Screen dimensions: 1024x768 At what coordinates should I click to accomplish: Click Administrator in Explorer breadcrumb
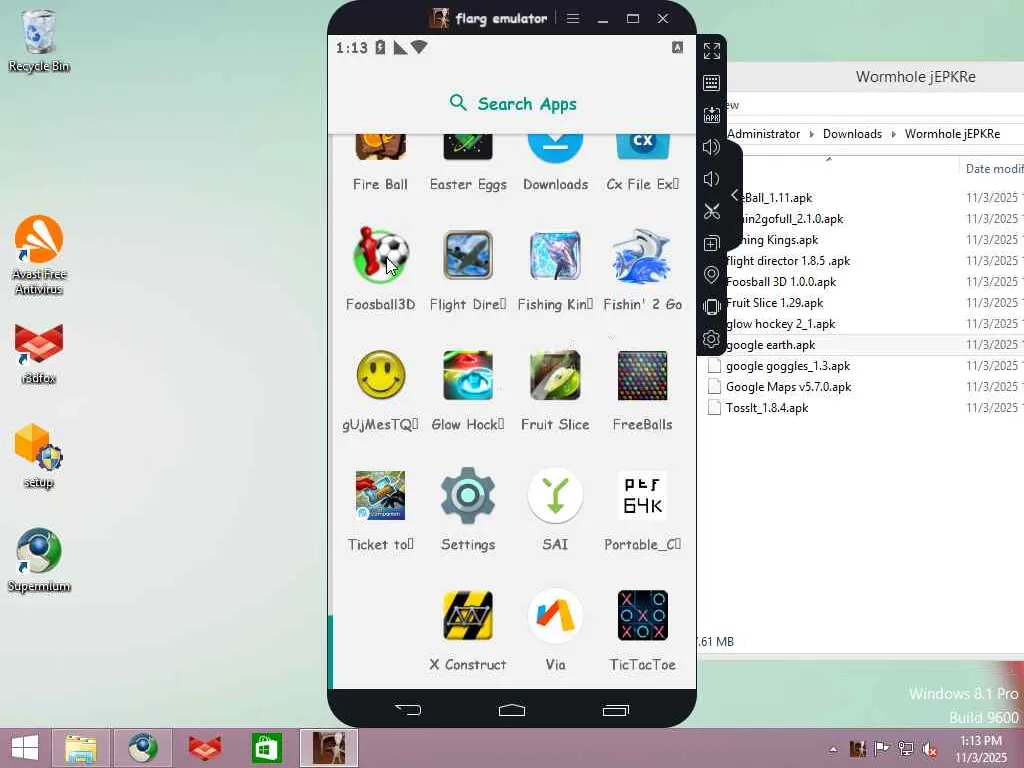pos(763,134)
